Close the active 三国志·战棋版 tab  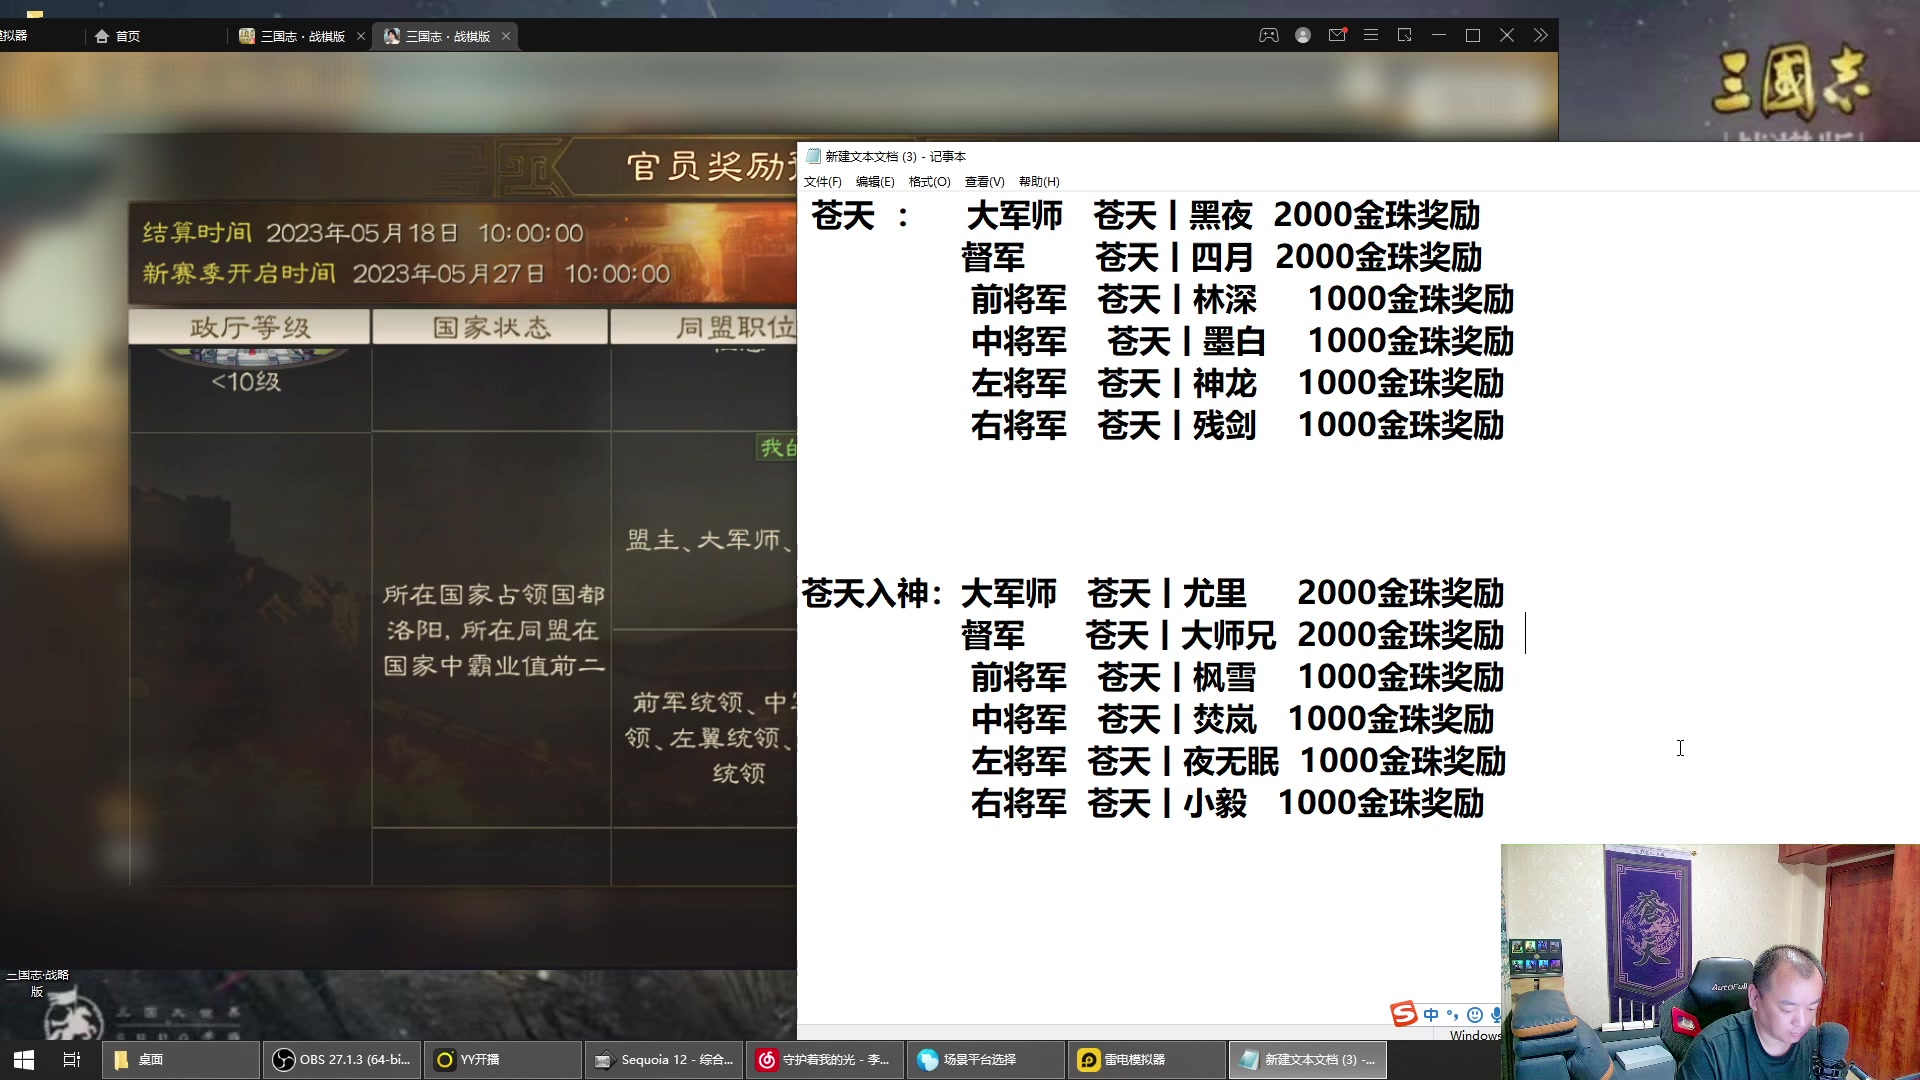[x=506, y=36]
